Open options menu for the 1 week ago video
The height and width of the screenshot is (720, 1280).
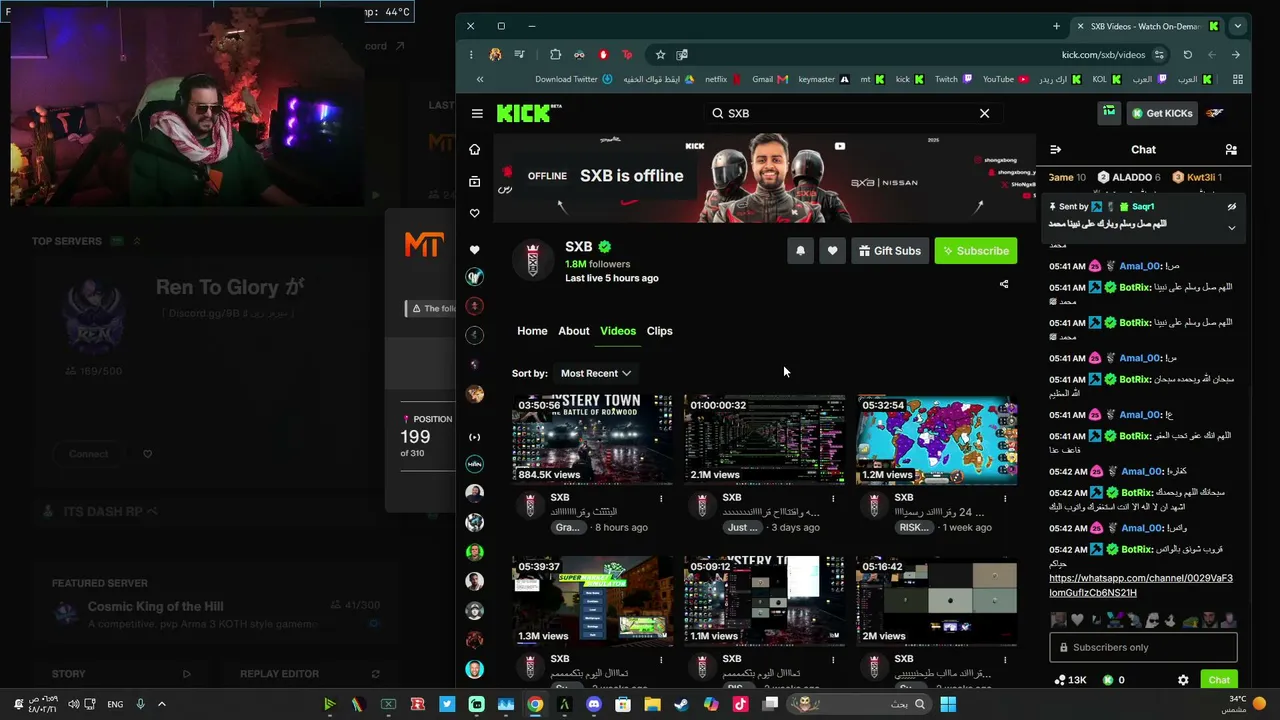tap(1005, 498)
